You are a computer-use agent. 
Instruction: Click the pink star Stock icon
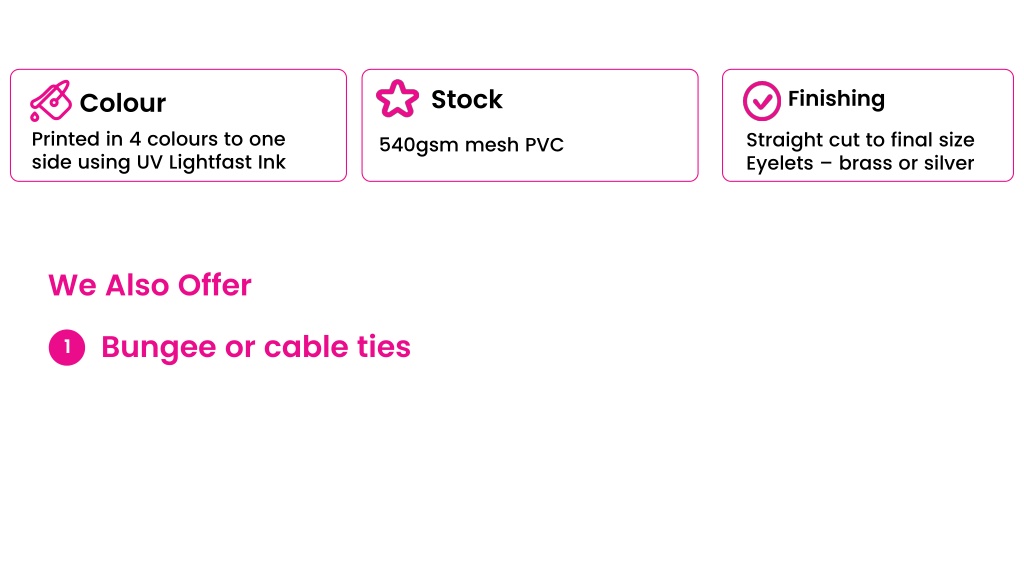coord(397,99)
